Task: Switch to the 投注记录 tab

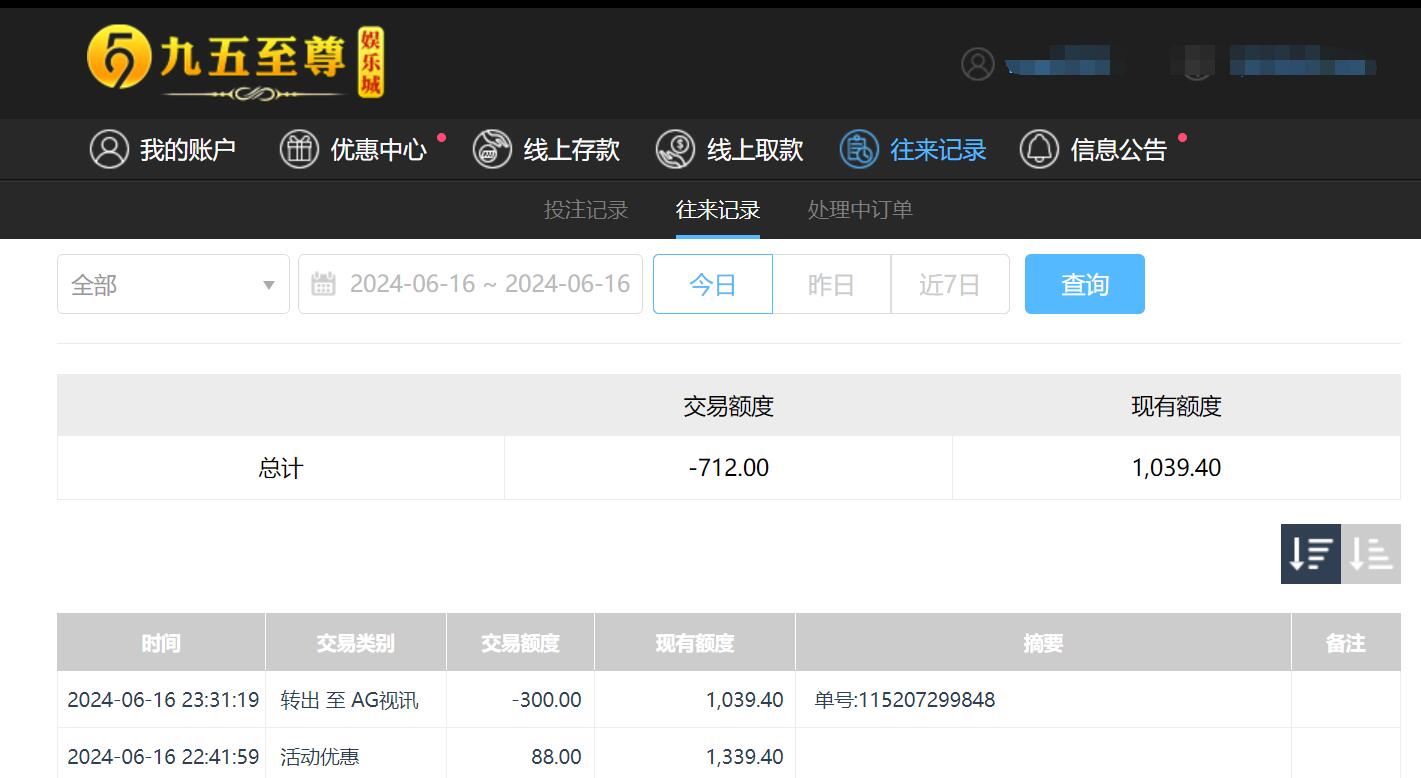Action: [x=586, y=210]
